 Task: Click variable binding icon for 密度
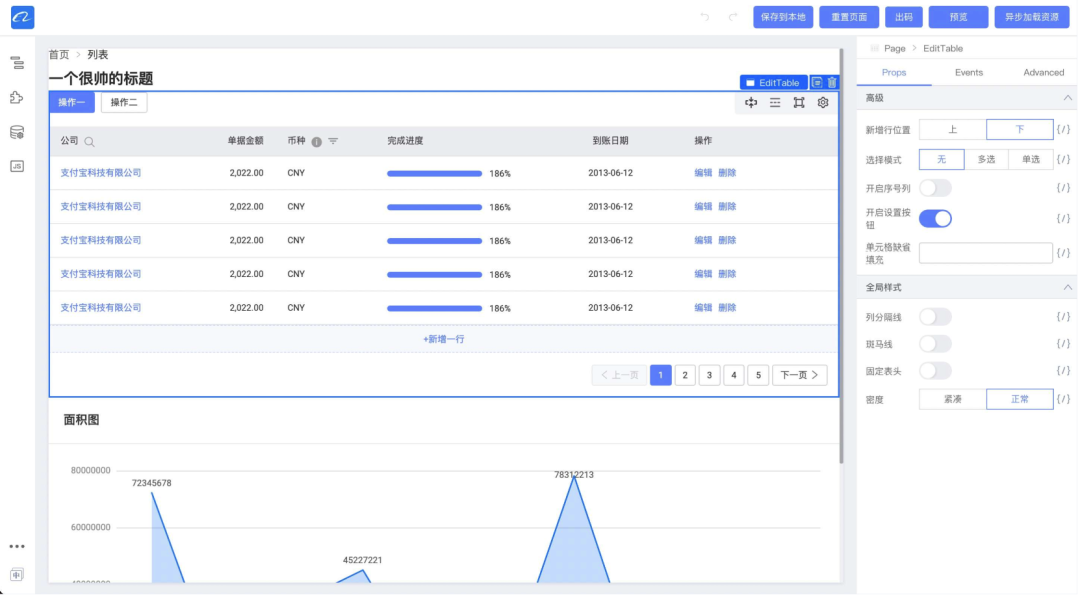(x=1063, y=399)
